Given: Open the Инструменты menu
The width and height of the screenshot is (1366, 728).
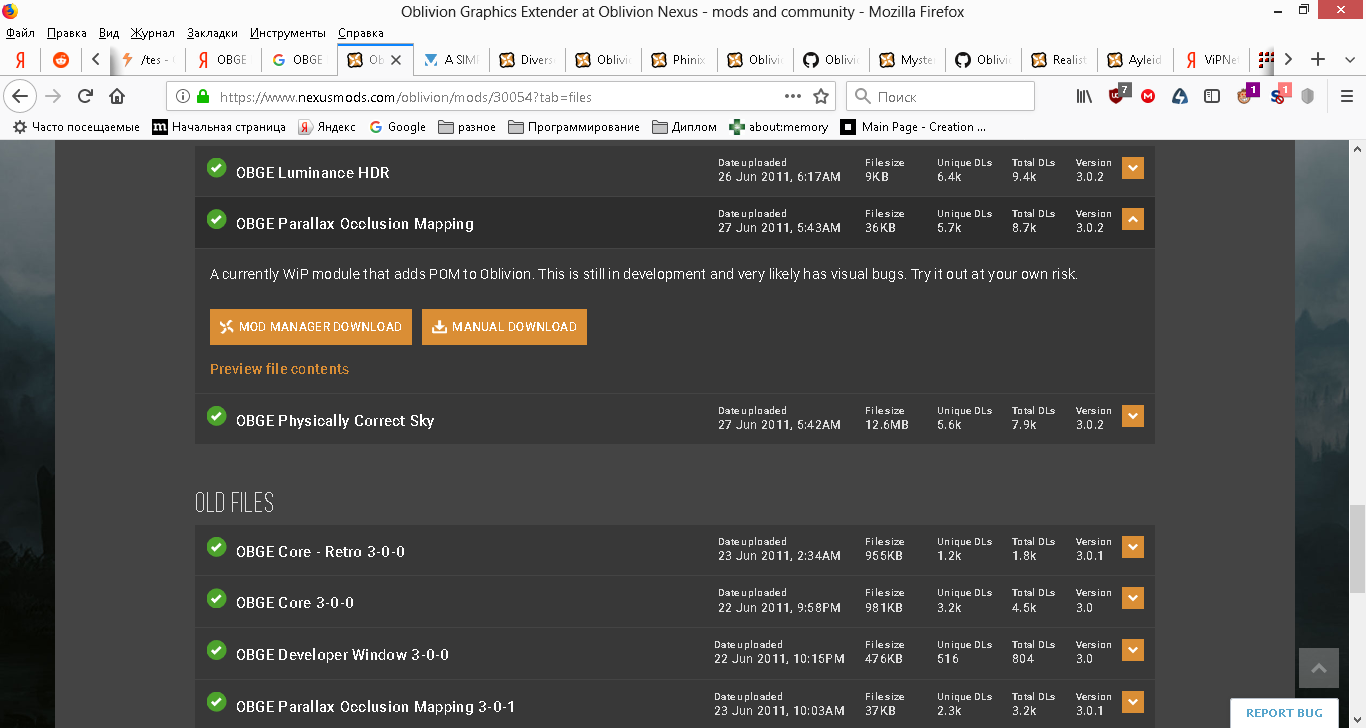Looking at the screenshot, I should click(x=288, y=33).
